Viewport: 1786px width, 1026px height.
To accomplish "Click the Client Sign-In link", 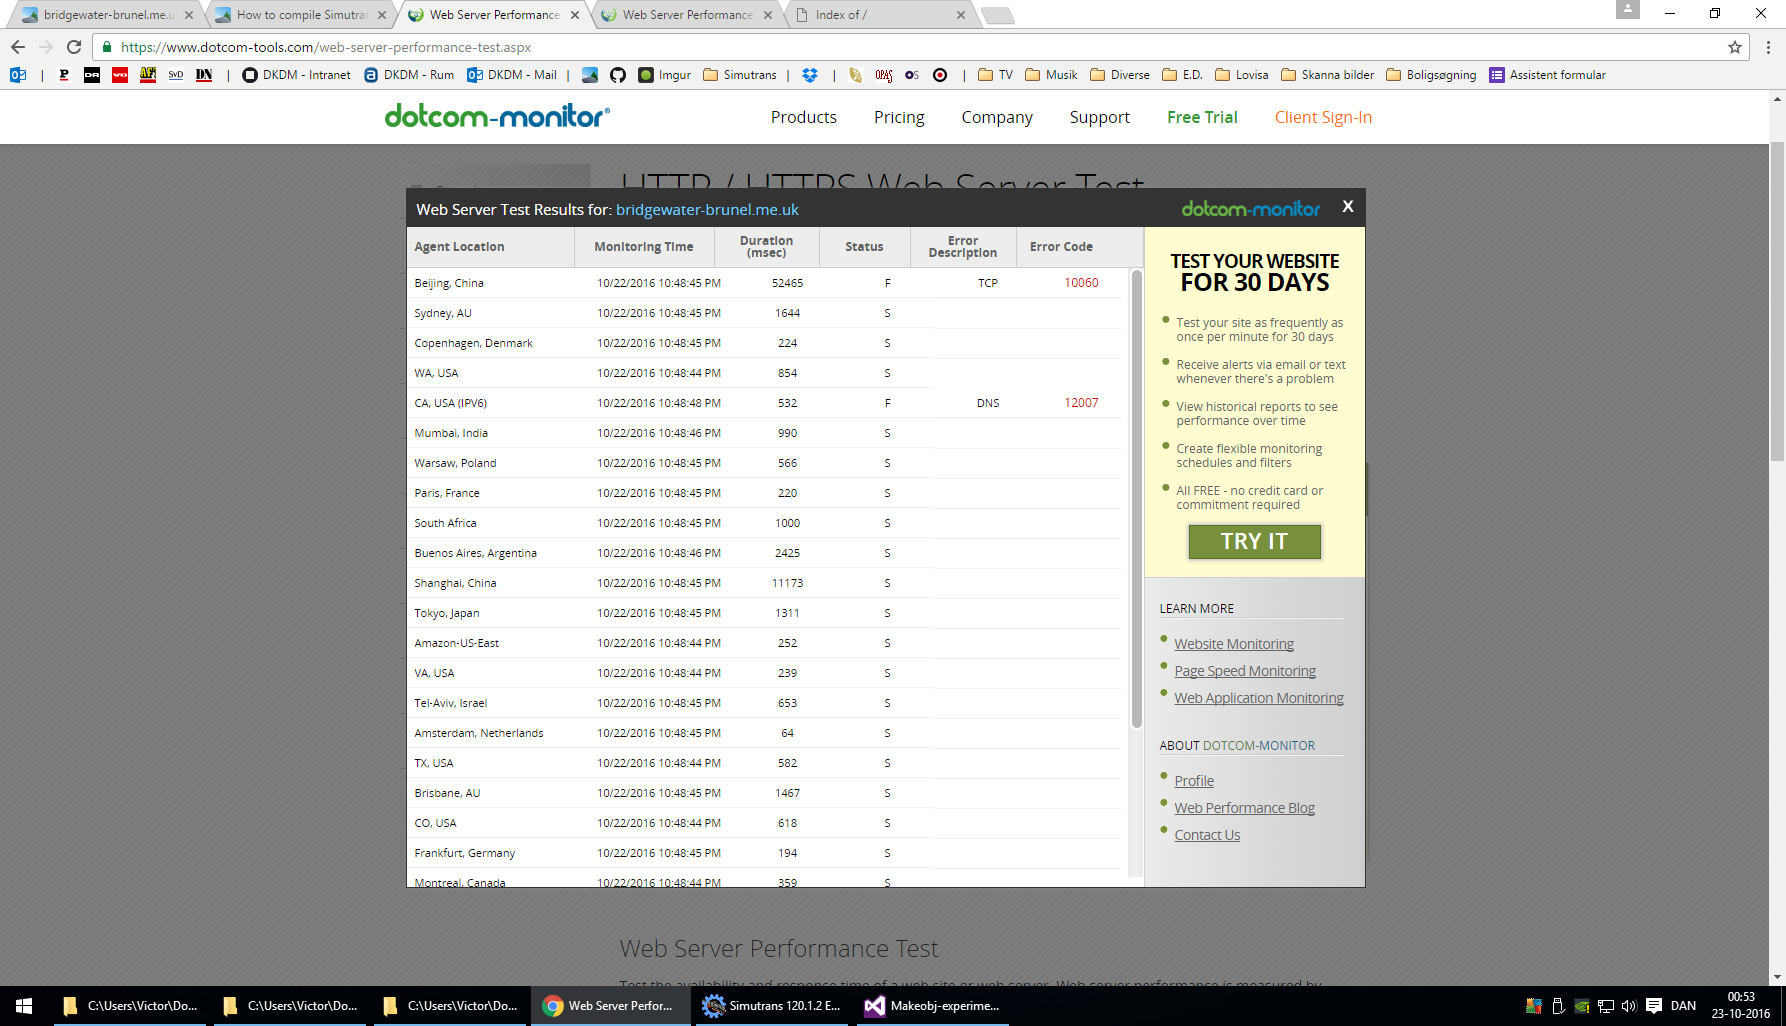I will click(x=1323, y=117).
